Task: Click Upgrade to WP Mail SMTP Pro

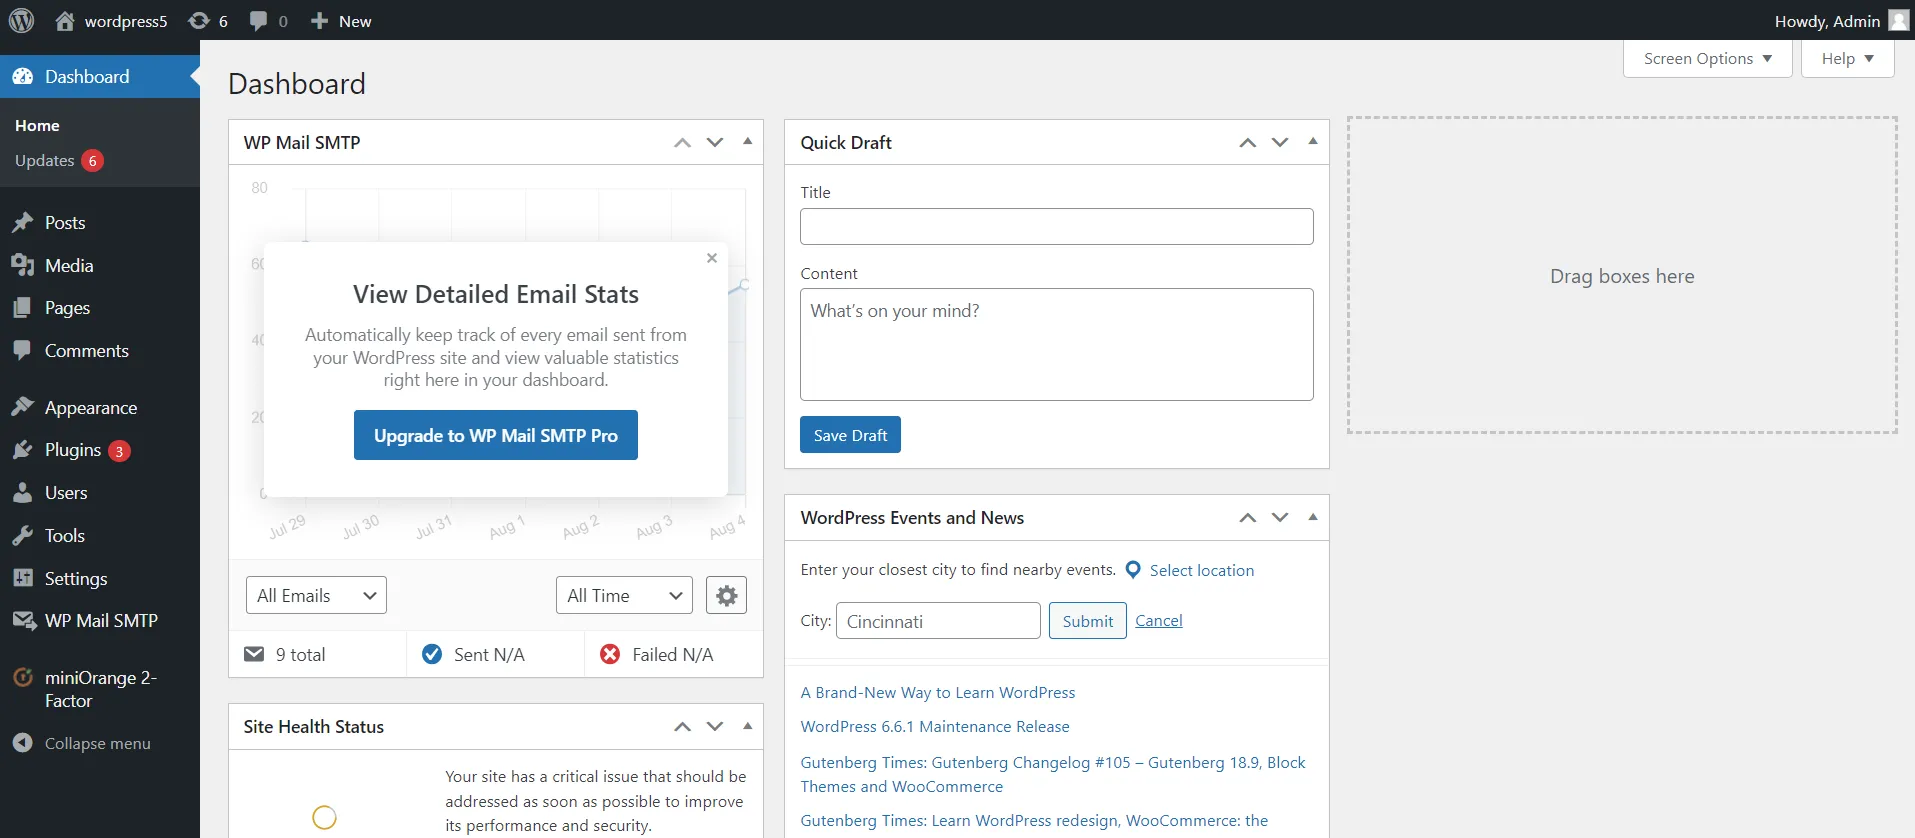Action: click(x=496, y=435)
